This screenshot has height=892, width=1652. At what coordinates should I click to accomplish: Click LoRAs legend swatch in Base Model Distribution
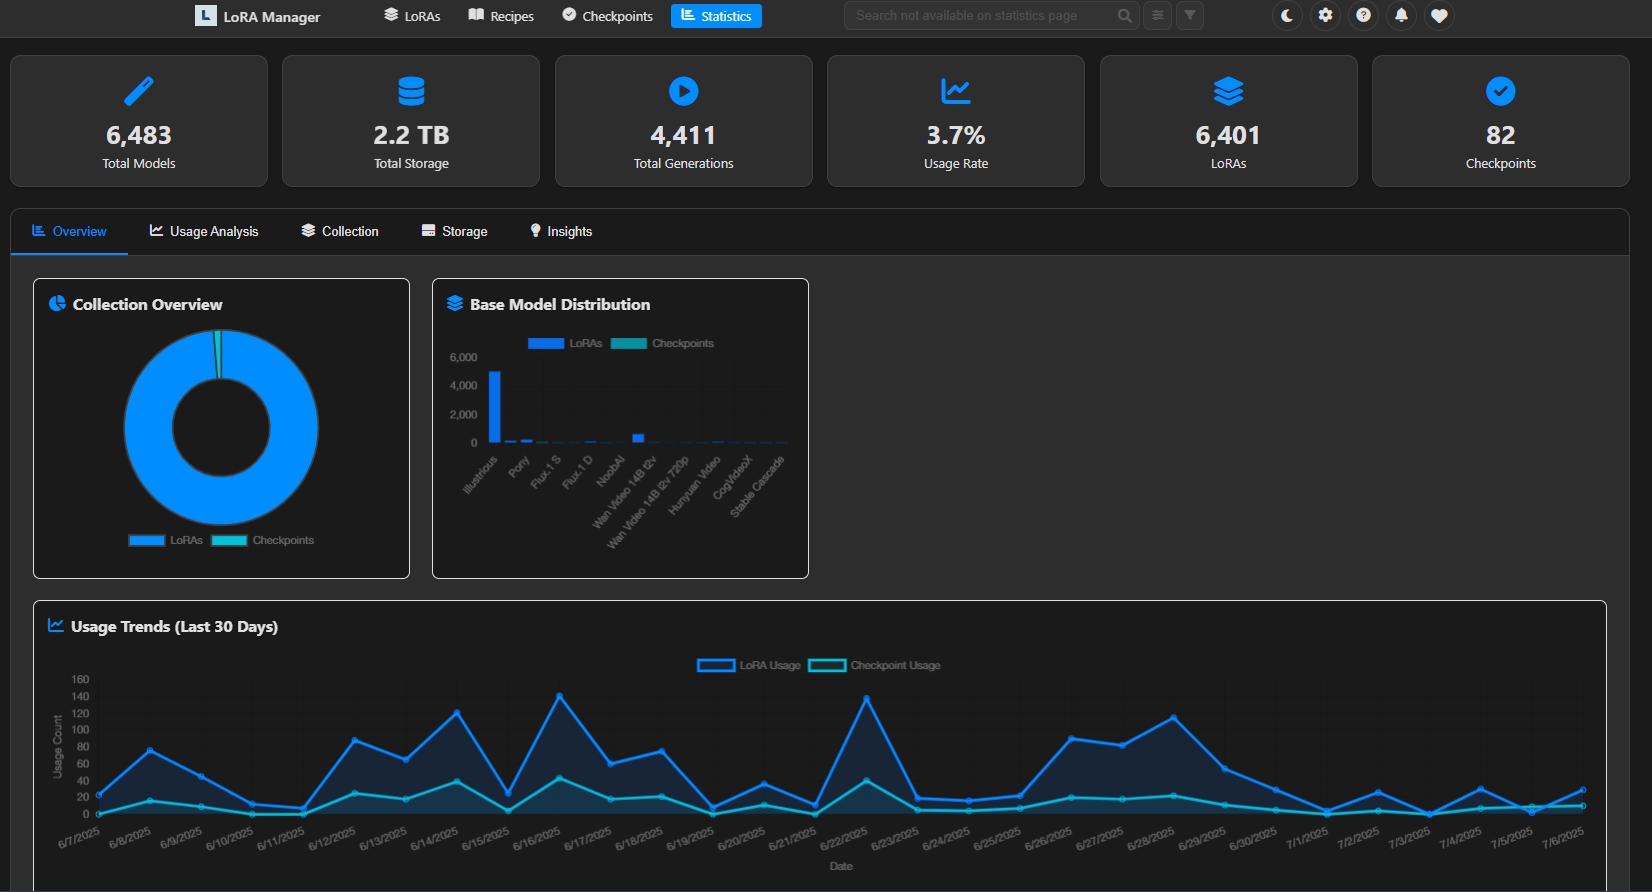tap(546, 344)
